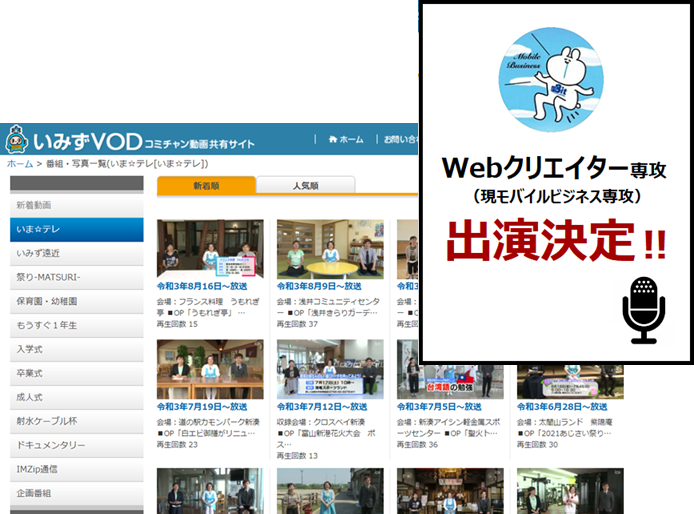Open IMZip通信 category

pos(77,469)
